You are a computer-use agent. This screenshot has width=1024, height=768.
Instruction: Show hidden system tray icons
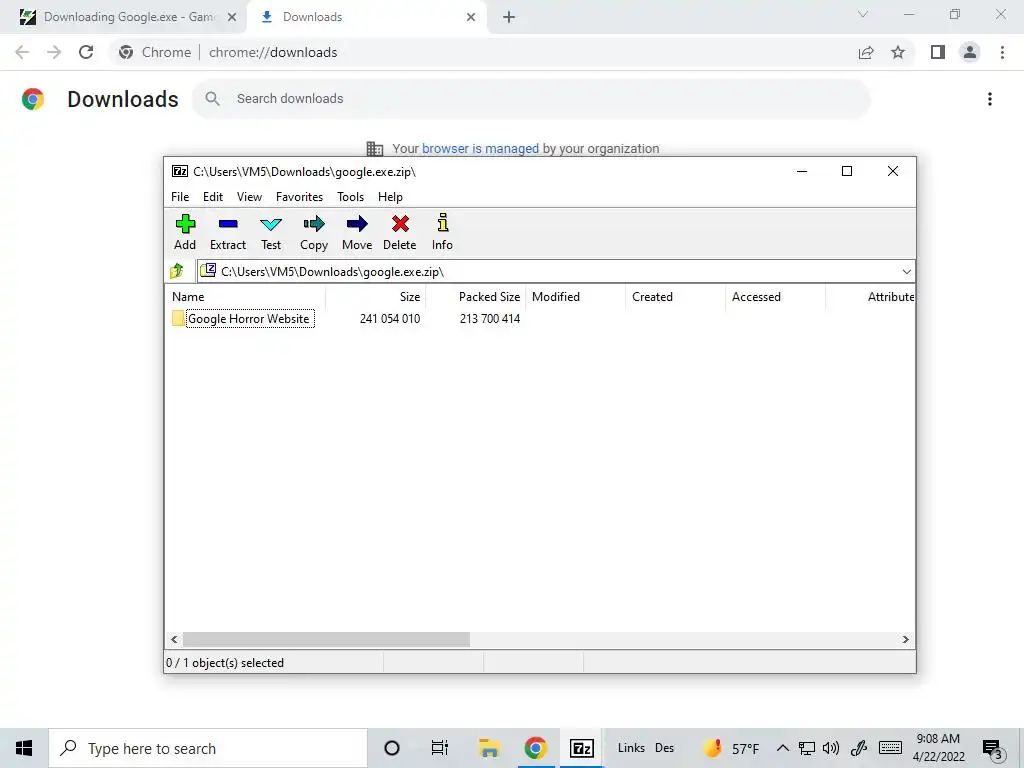782,748
